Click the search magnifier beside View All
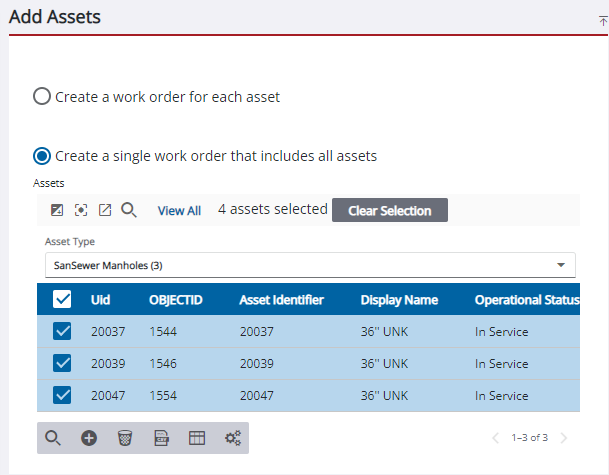The width and height of the screenshot is (609, 475). (x=128, y=210)
